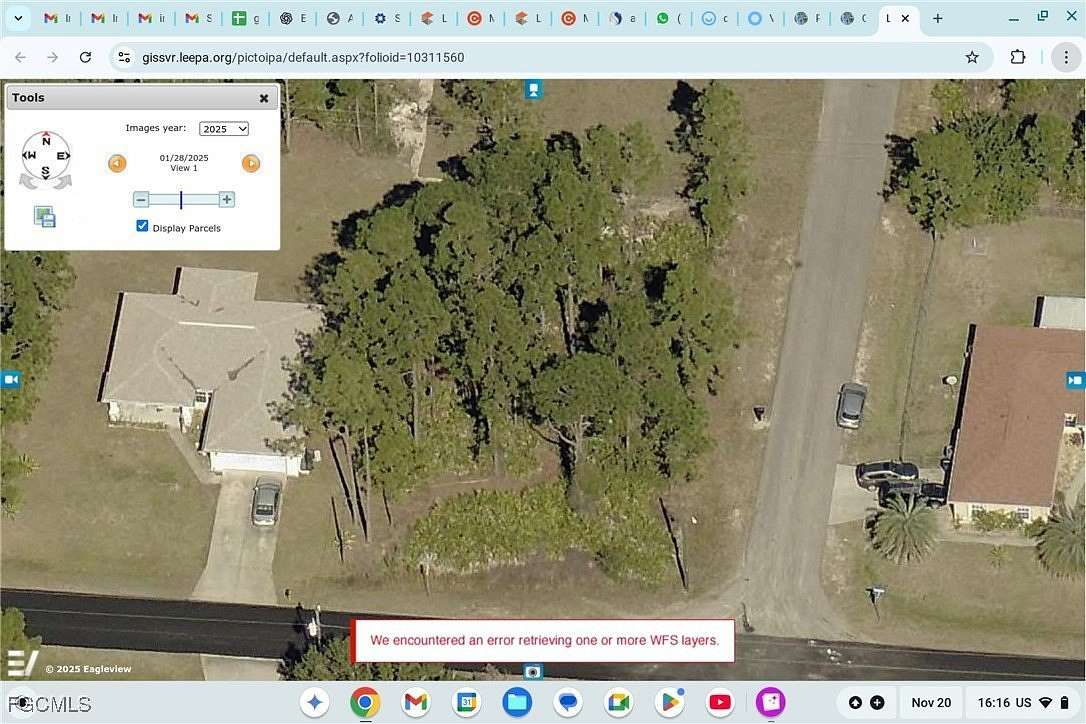The width and height of the screenshot is (1086, 724).
Task: Rotate the map using the compass rose
Action: 46,155
